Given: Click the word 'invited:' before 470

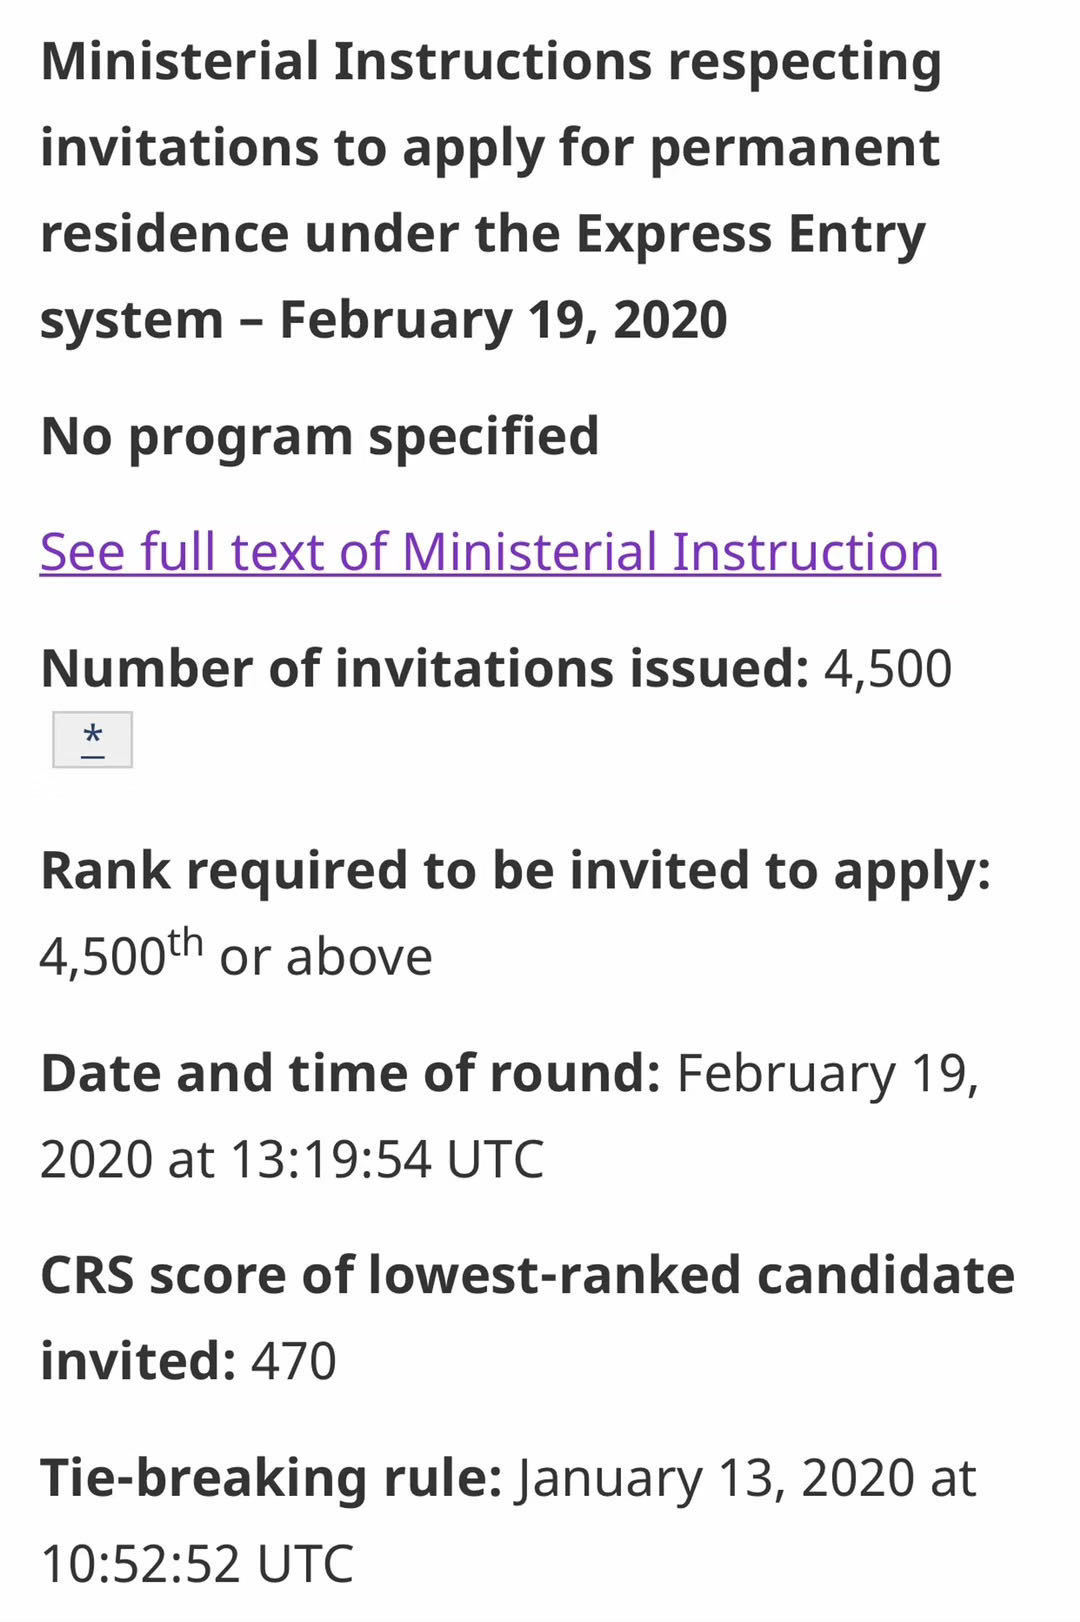Looking at the screenshot, I should point(138,1362).
